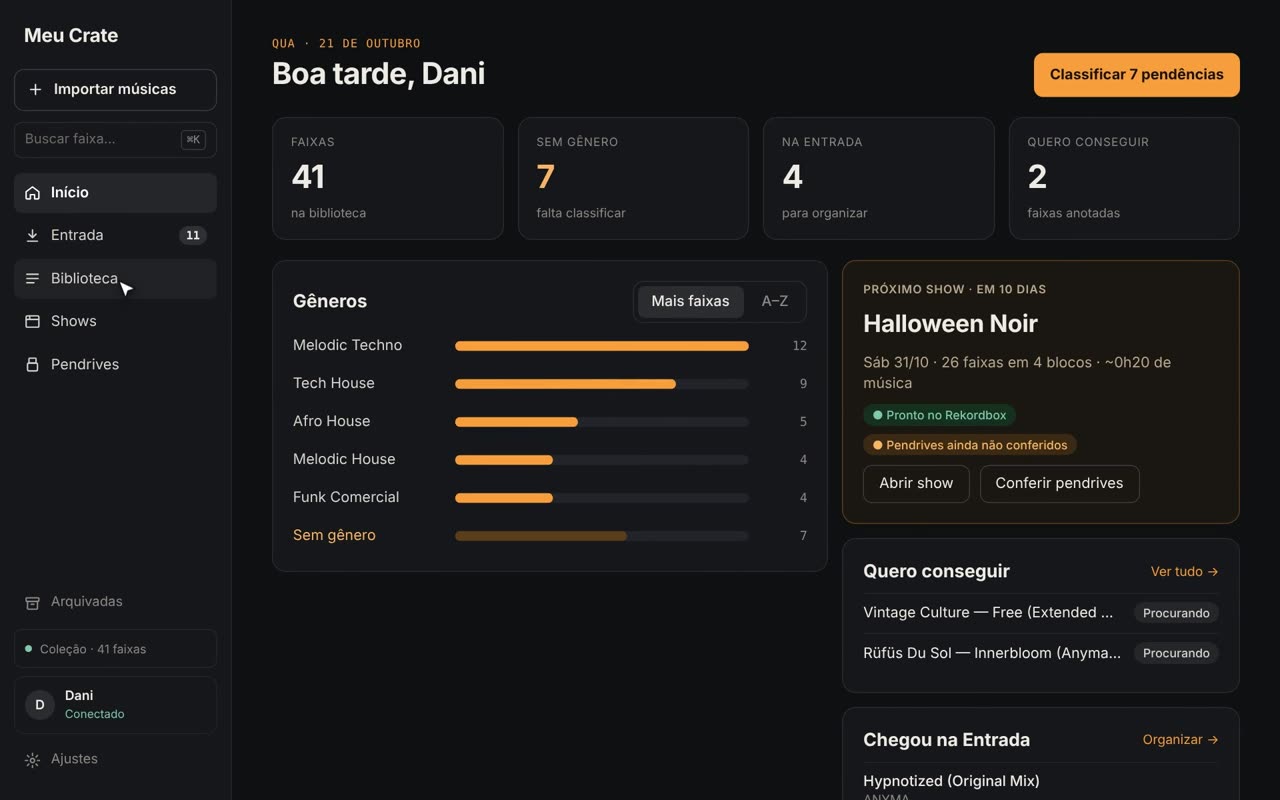Image resolution: width=1280 pixels, height=800 pixels.
Task: Click the home icon beside Início
Action: (33, 193)
